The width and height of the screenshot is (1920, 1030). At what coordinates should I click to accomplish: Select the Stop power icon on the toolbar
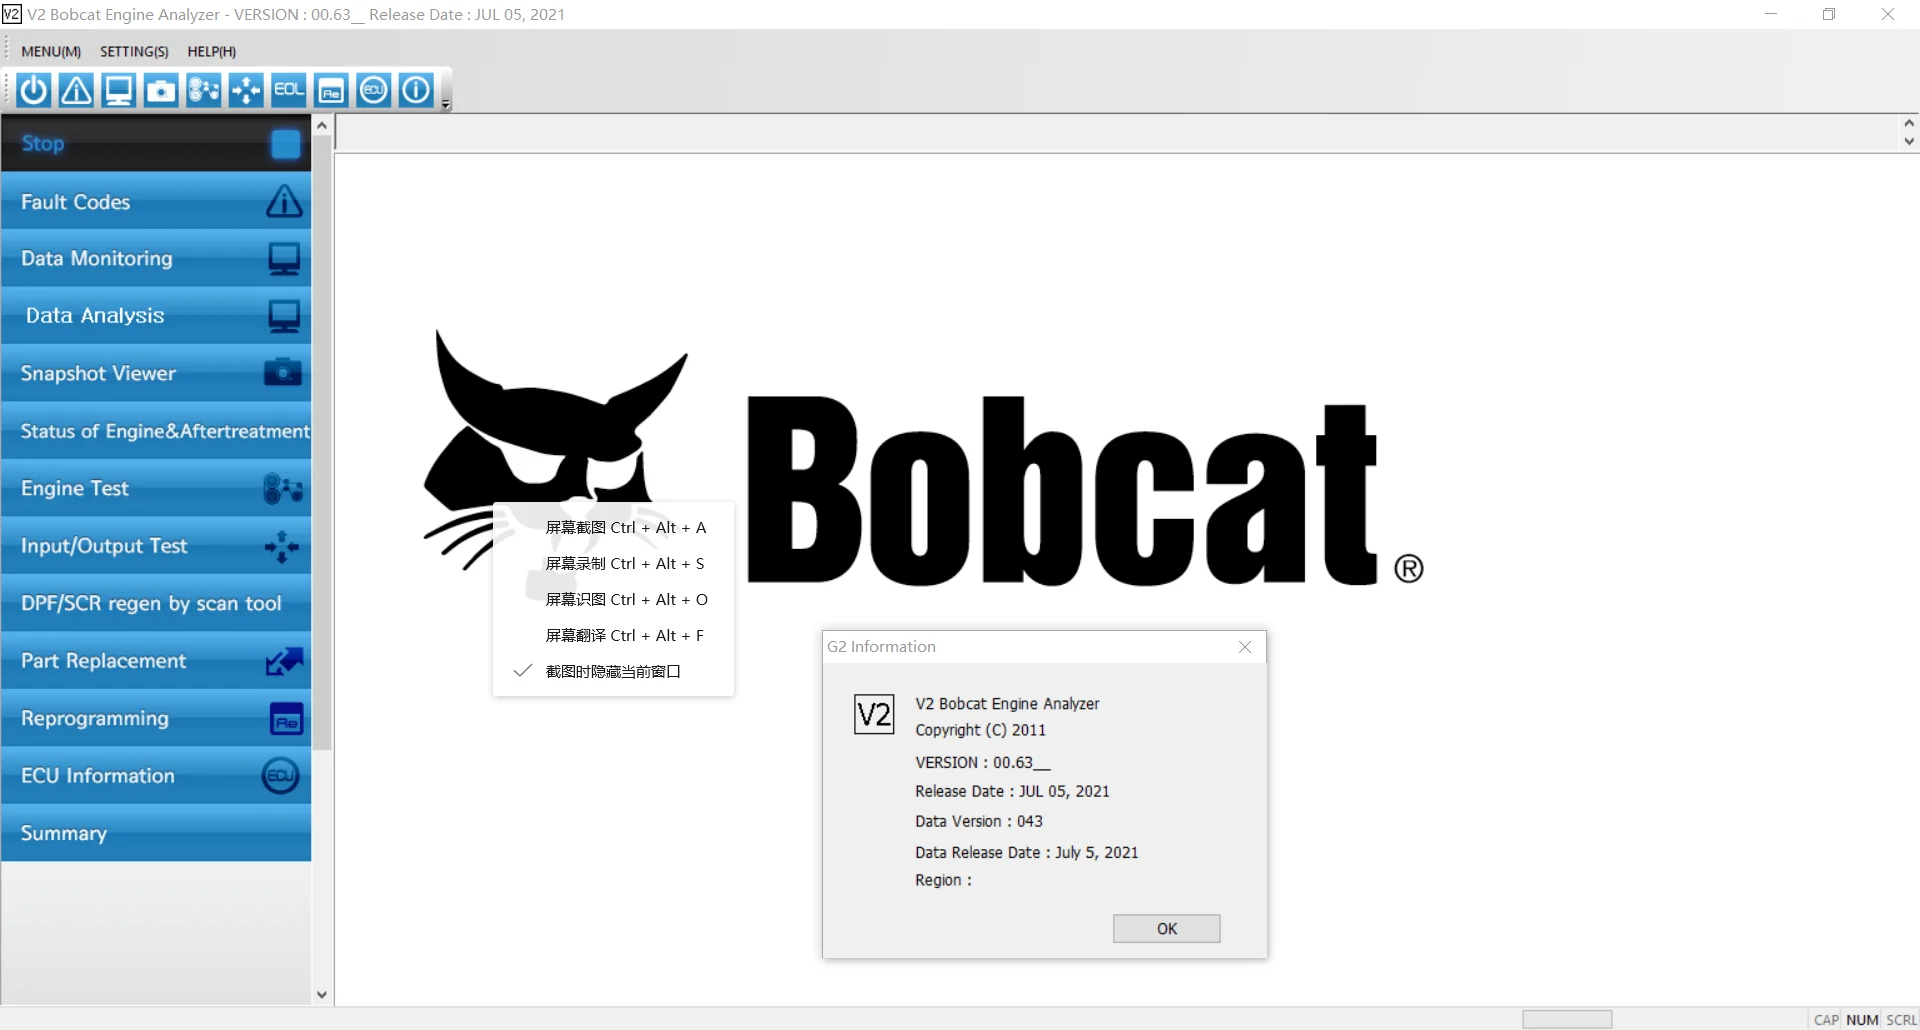click(33, 89)
